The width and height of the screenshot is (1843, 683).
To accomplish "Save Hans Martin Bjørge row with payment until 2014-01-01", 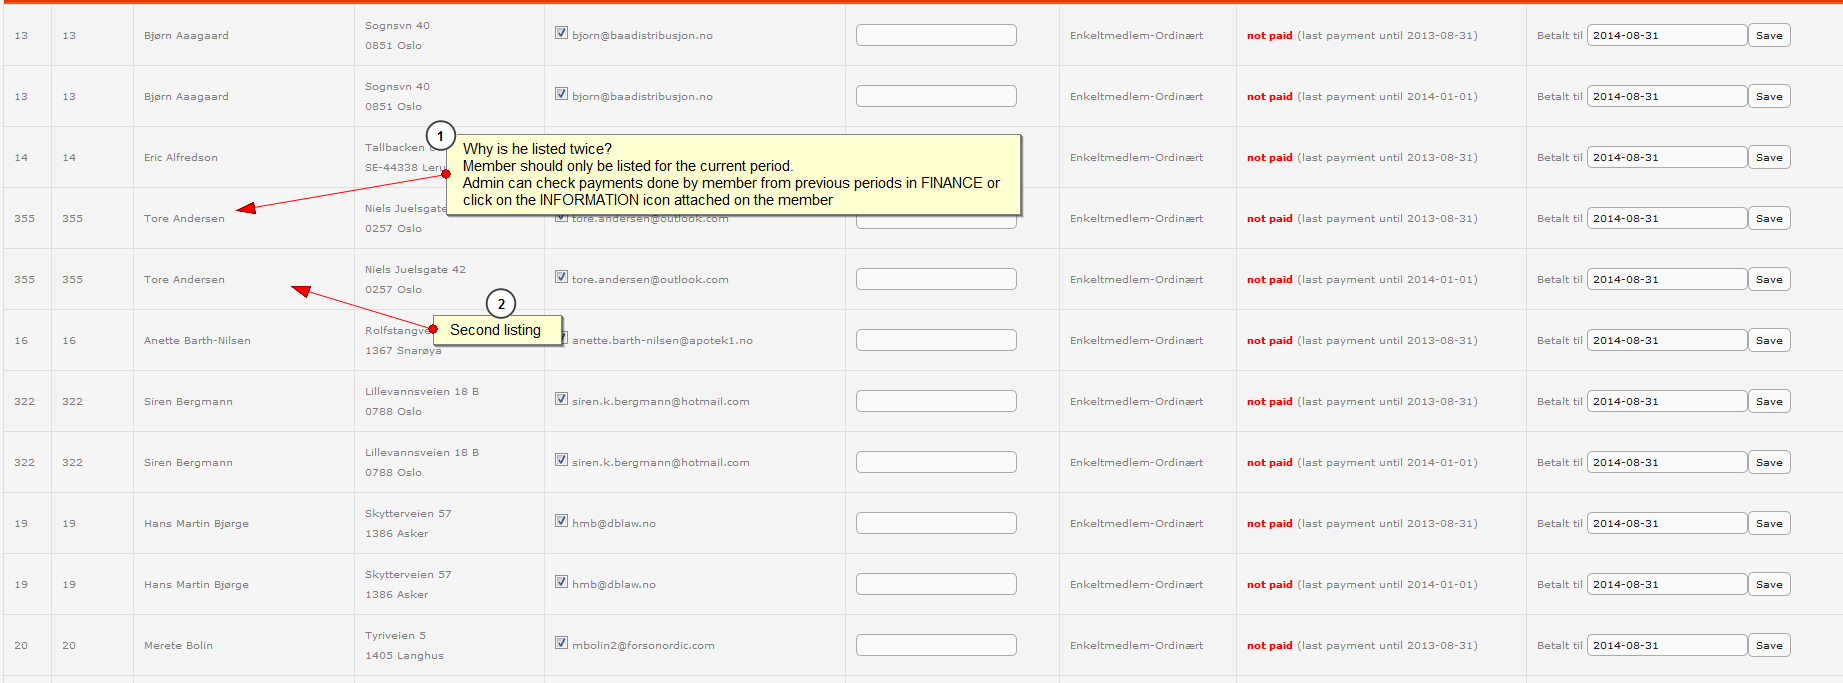I will point(1769,584).
